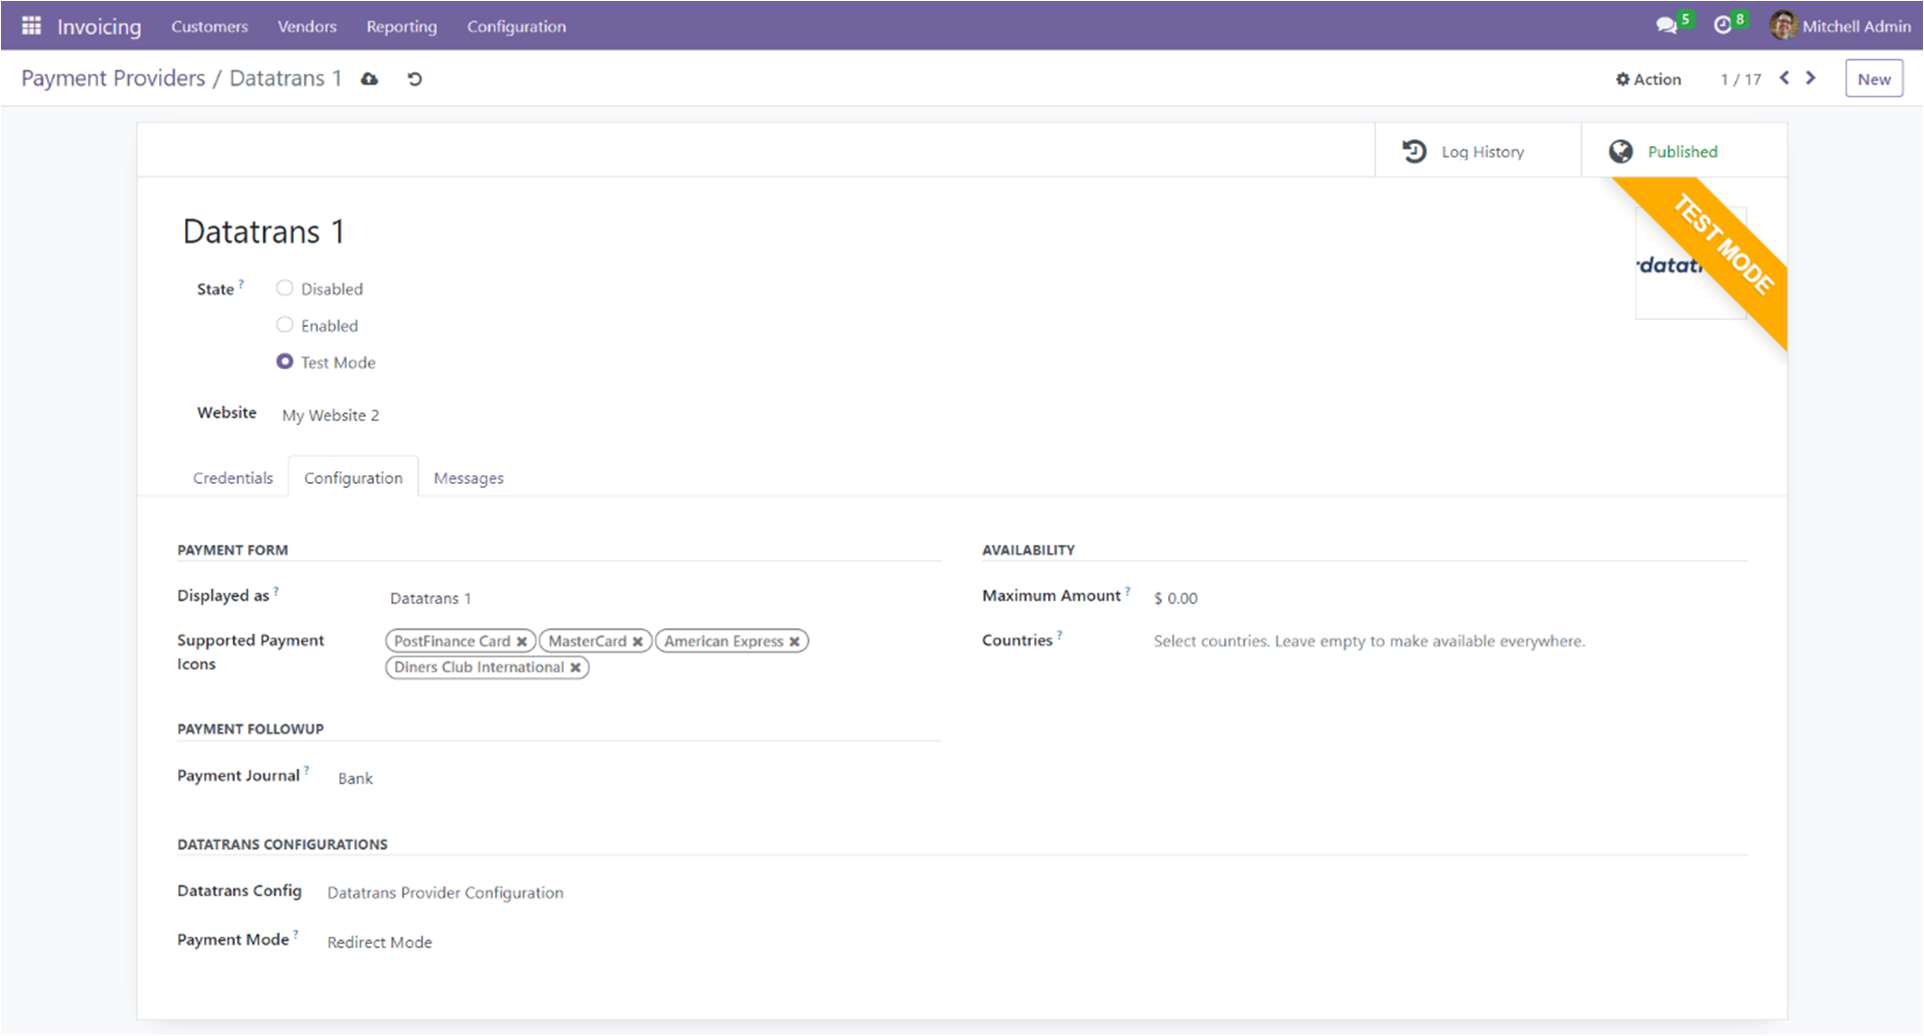Open the activities clock icon
Screen dimensions: 1924x1036
point(1723,26)
